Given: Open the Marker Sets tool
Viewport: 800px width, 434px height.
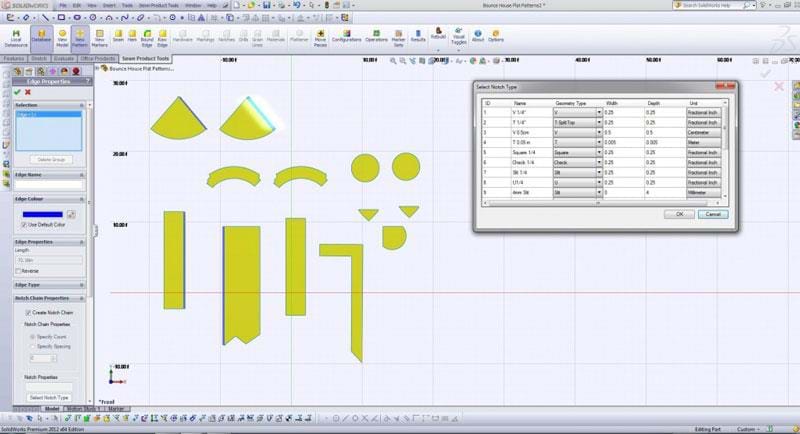Looking at the screenshot, I should click(x=399, y=38).
